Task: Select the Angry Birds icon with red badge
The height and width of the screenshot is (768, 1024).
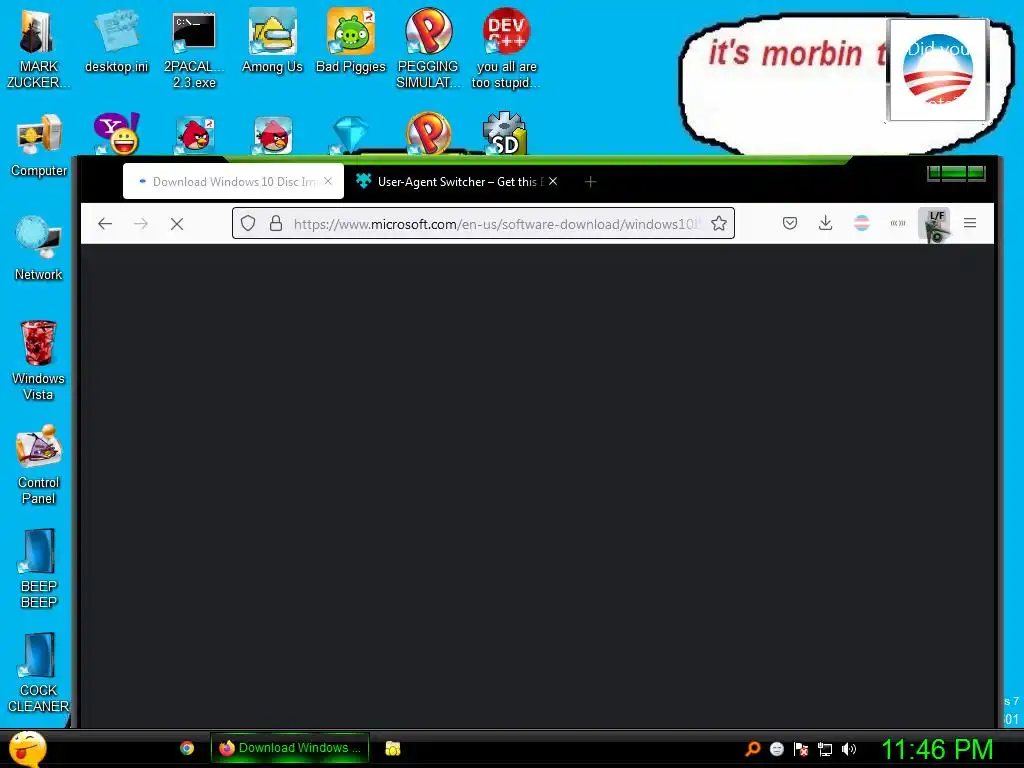Action: click(x=195, y=135)
